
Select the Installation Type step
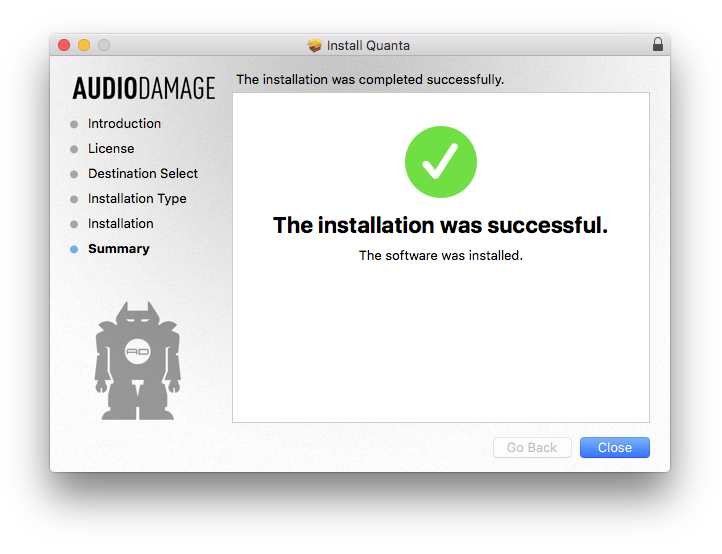coord(137,198)
